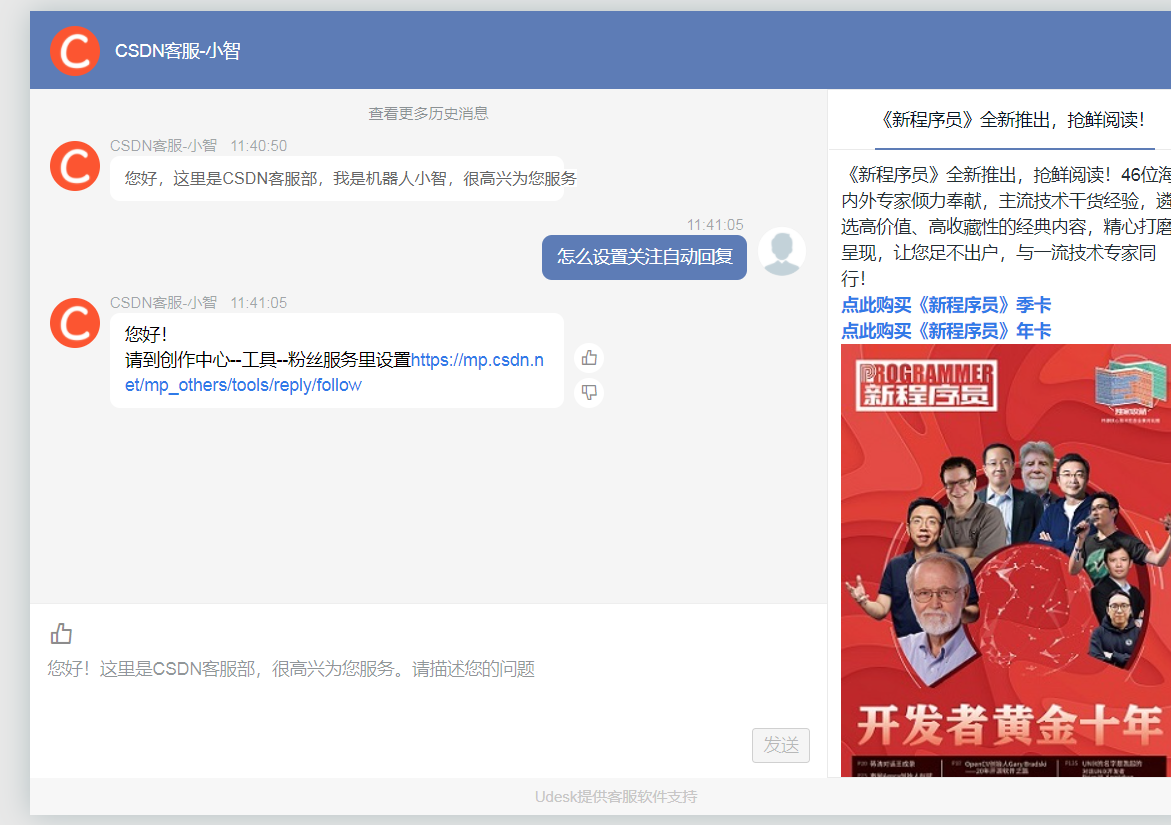This screenshot has height=825, width=1171.
Task: Give thumbs down to the bot's reply
Action: click(589, 392)
